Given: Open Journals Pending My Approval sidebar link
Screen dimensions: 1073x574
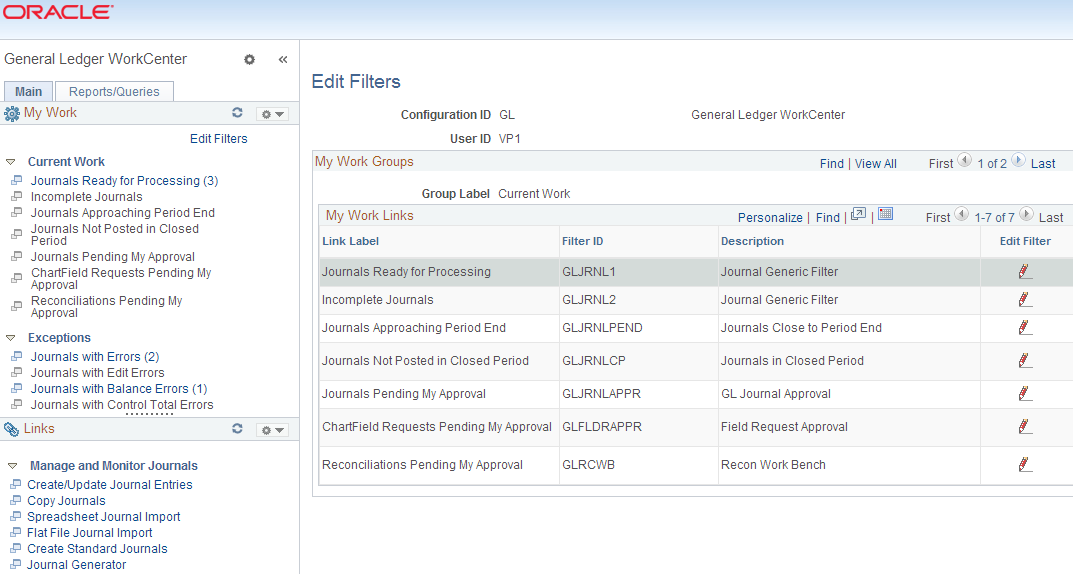Looking at the screenshot, I should pyautogui.click(x=113, y=257).
